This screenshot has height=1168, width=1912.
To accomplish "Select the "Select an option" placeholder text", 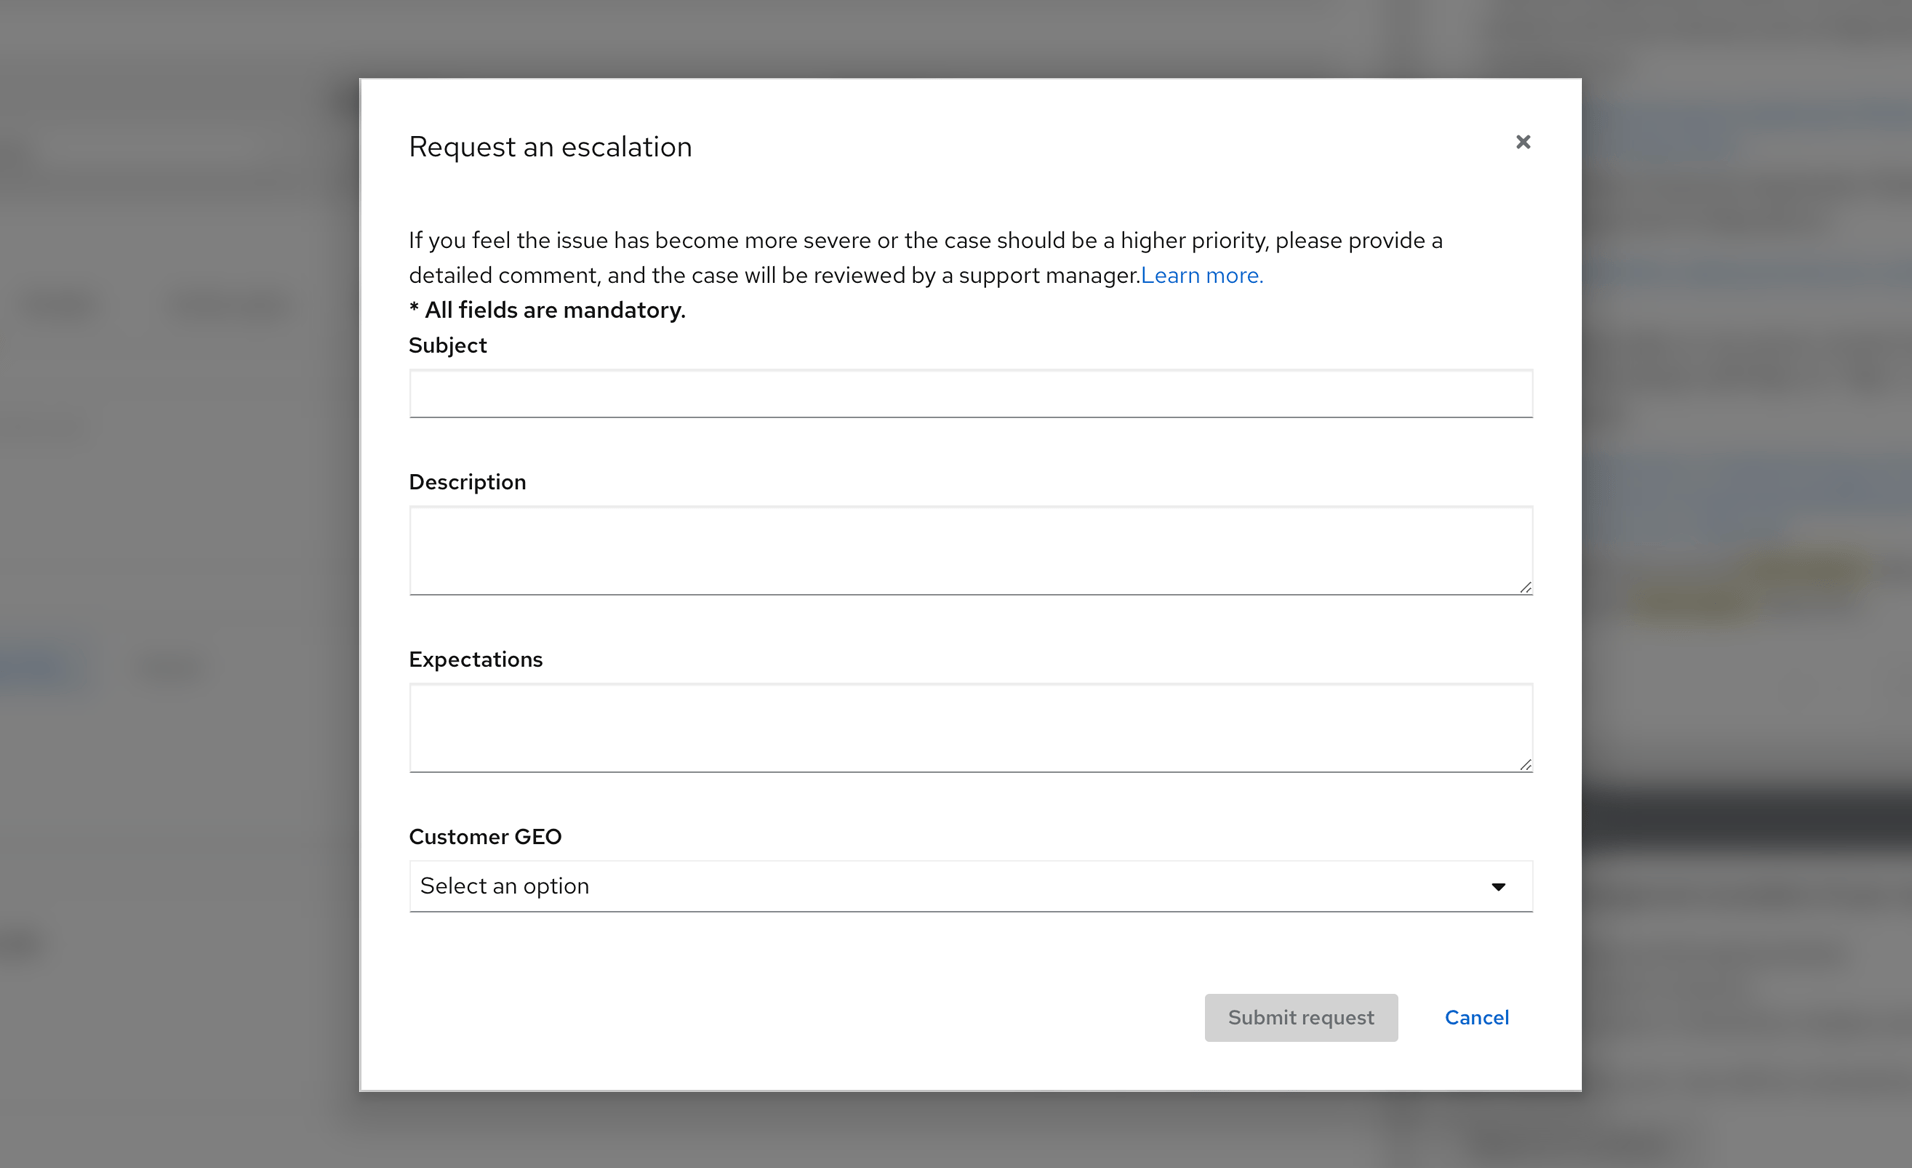I will (504, 886).
